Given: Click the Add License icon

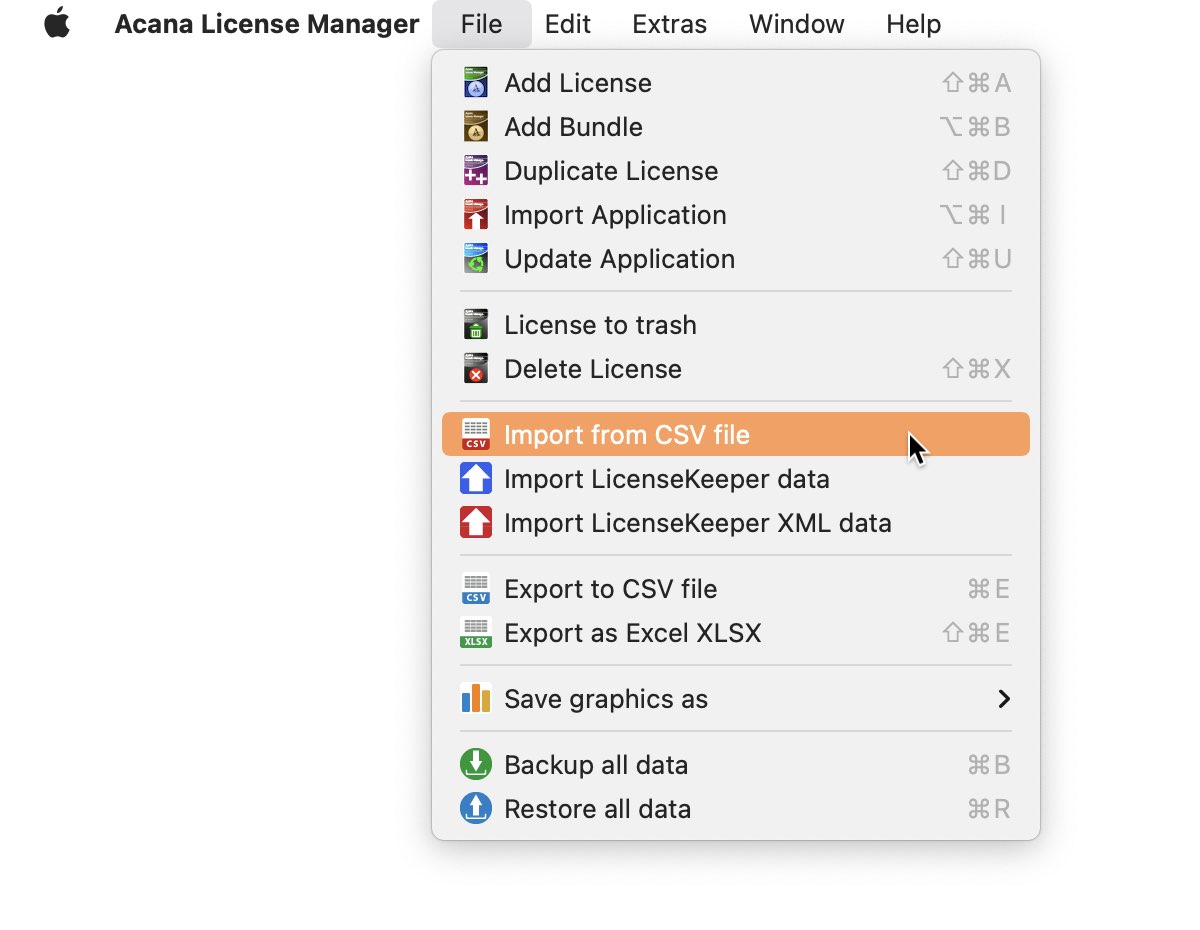Looking at the screenshot, I should [476, 83].
